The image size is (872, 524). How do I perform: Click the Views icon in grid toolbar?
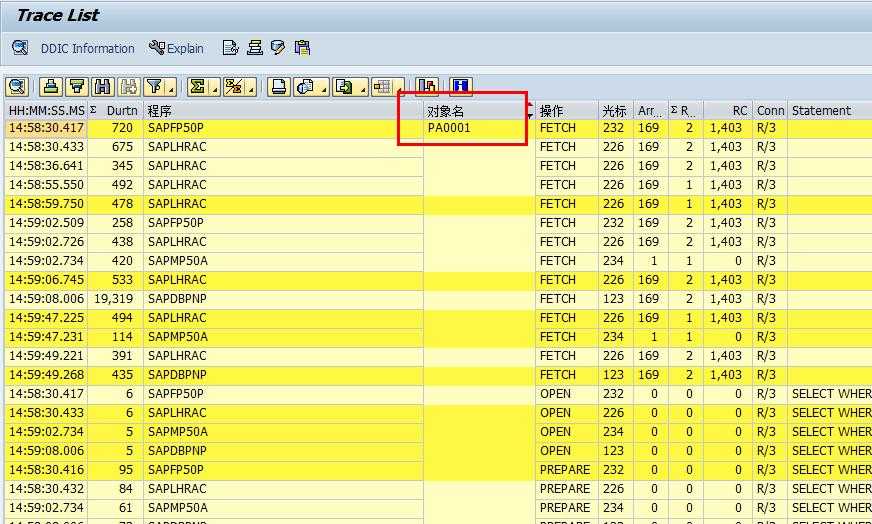[x=305, y=87]
